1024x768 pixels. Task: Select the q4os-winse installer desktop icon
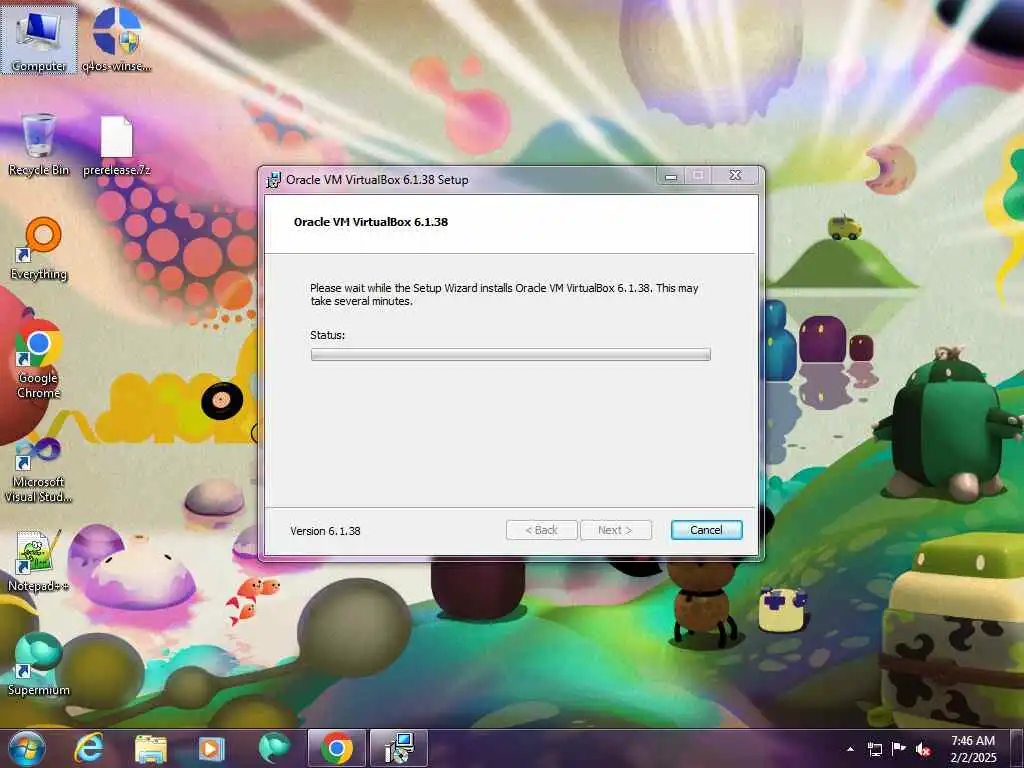click(116, 40)
